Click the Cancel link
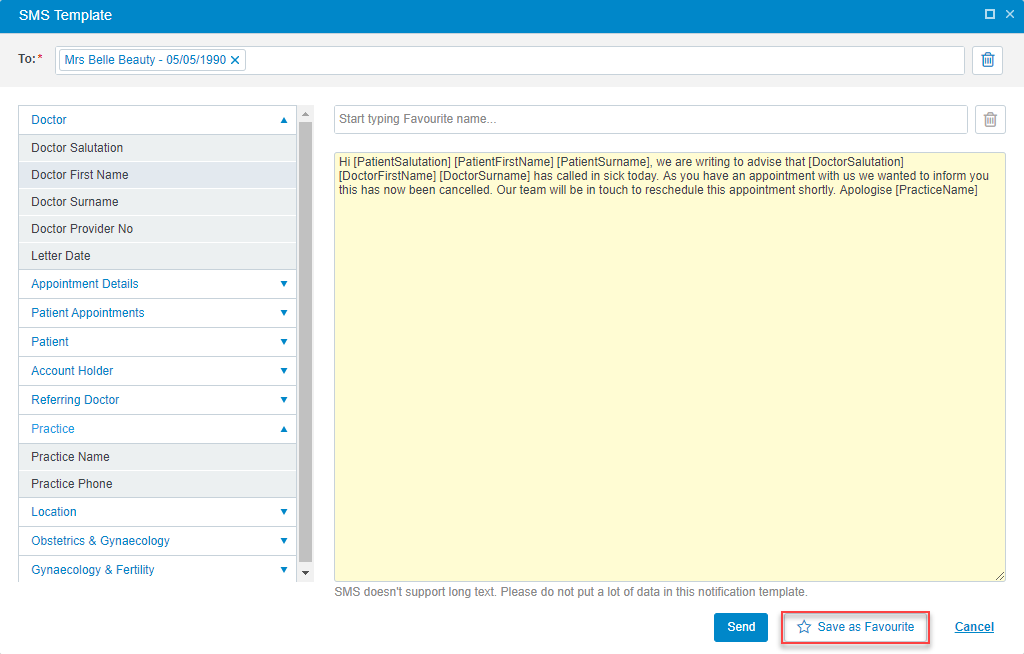The image size is (1024, 654). click(x=974, y=627)
